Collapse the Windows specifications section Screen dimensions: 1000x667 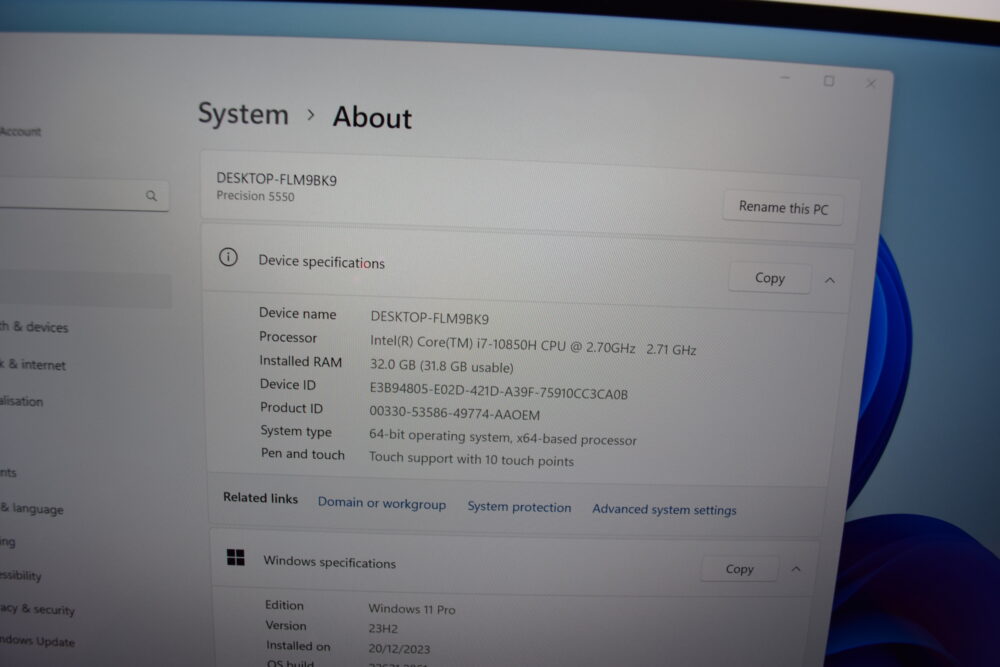click(x=796, y=569)
